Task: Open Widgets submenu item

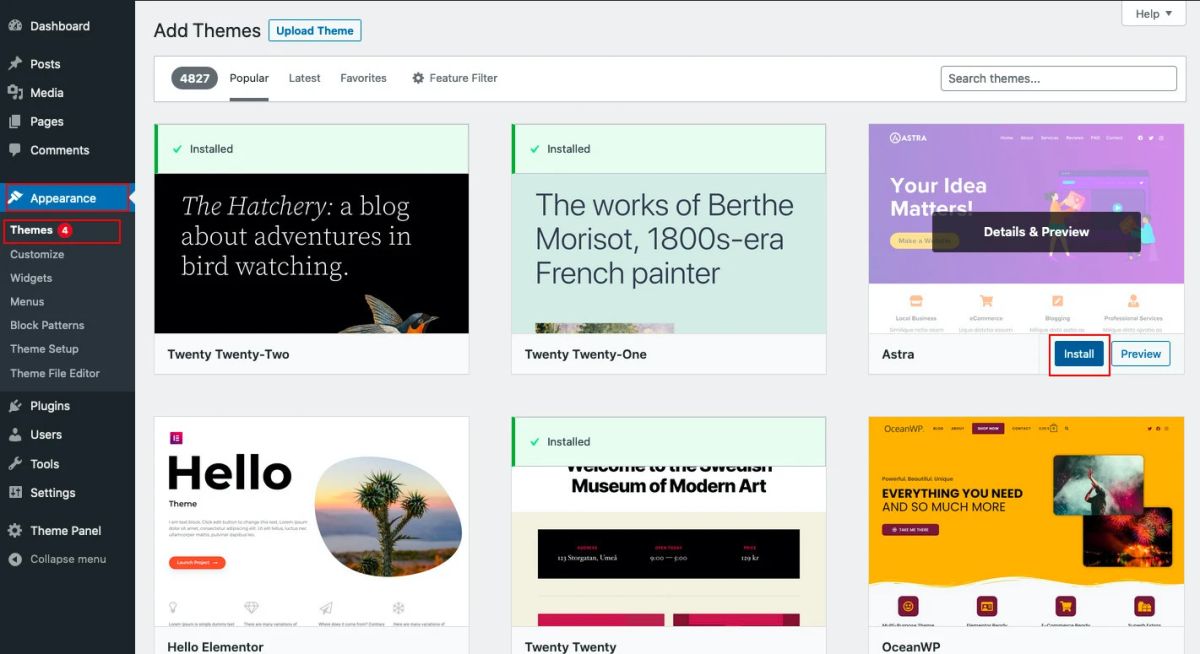Action: click(x=31, y=278)
